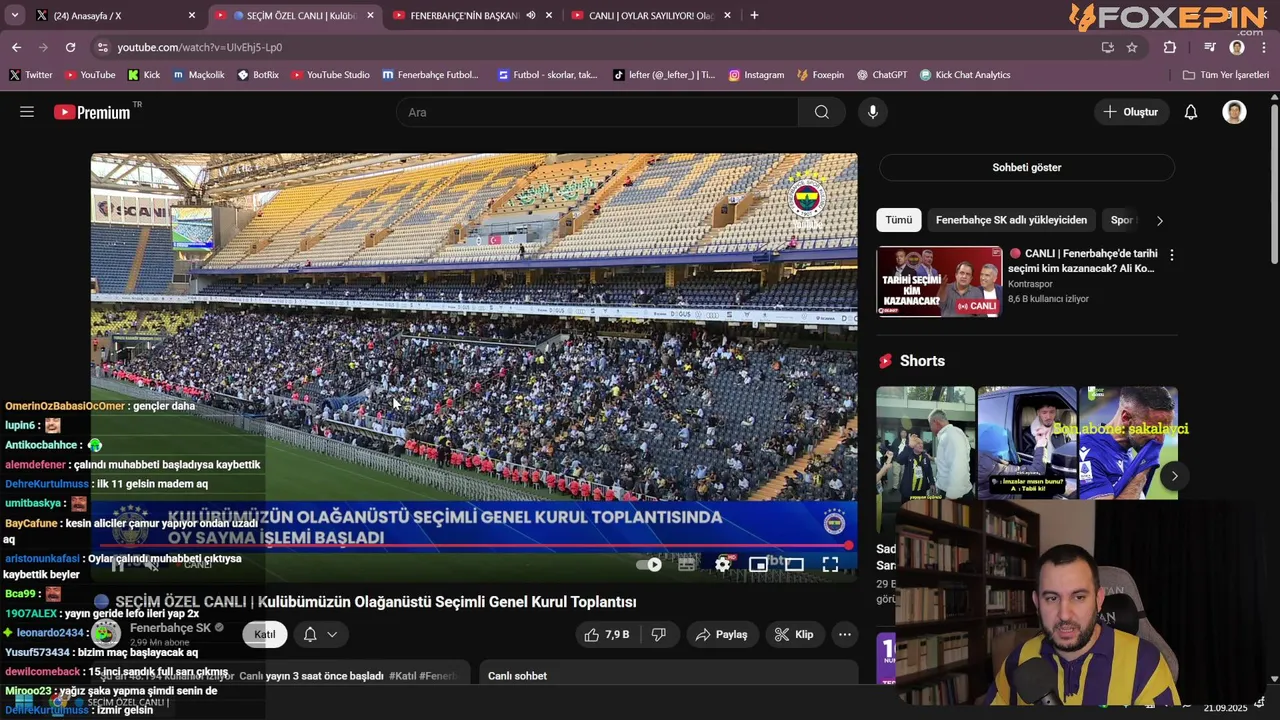Open a new browser tab
1280x720 pixels.
coord(754,15)
